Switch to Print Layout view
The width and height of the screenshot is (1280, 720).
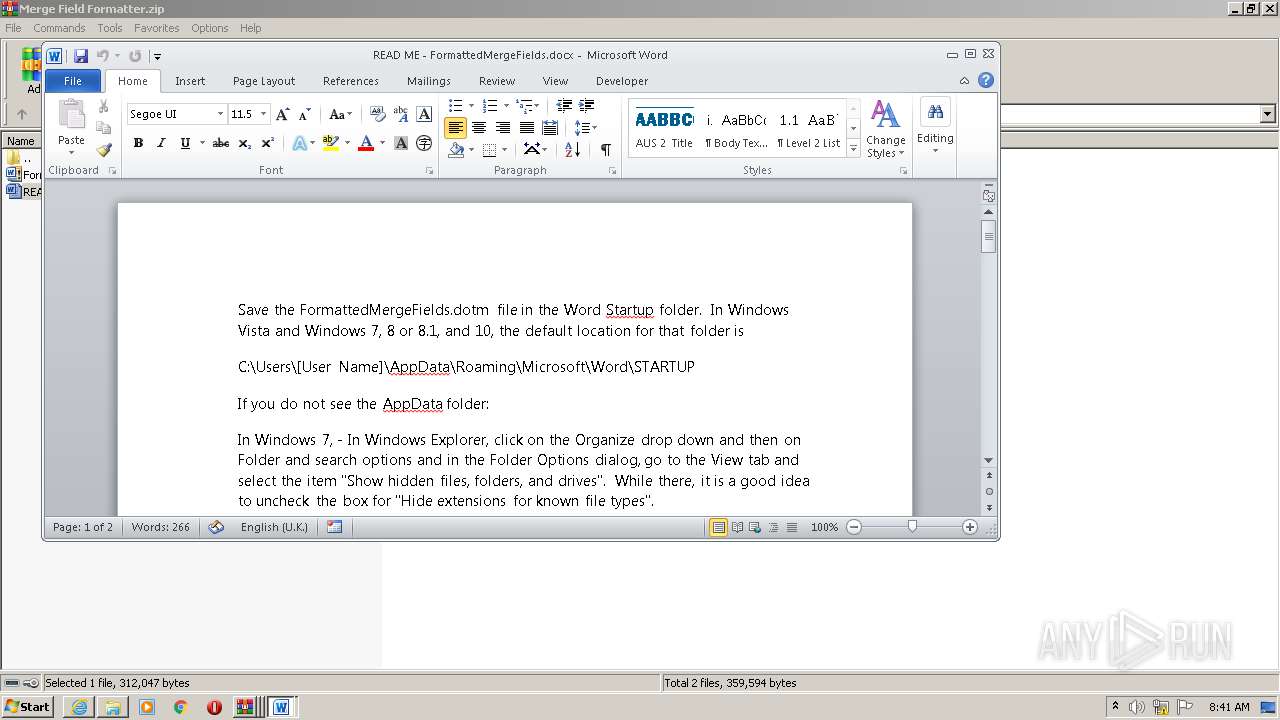click(x=718, y=527)
